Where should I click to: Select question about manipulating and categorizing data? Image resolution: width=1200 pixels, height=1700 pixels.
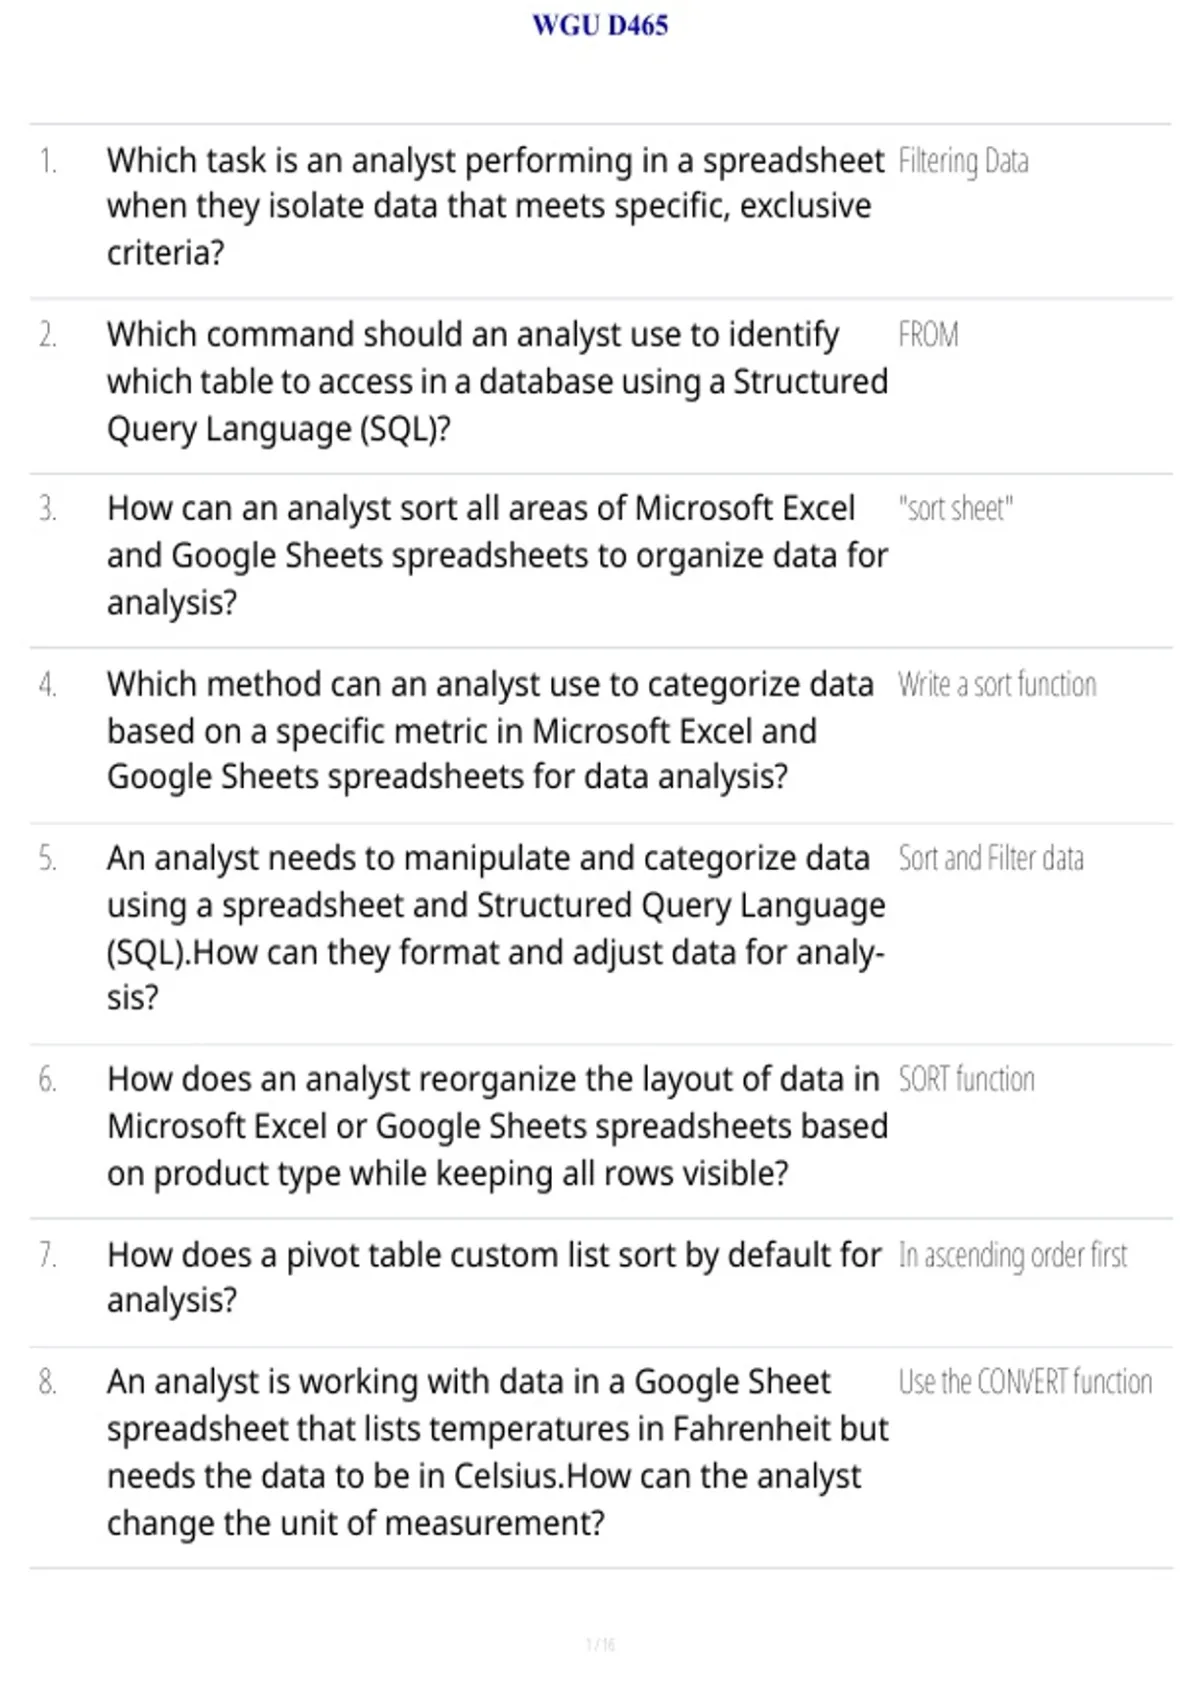[496, 927]
